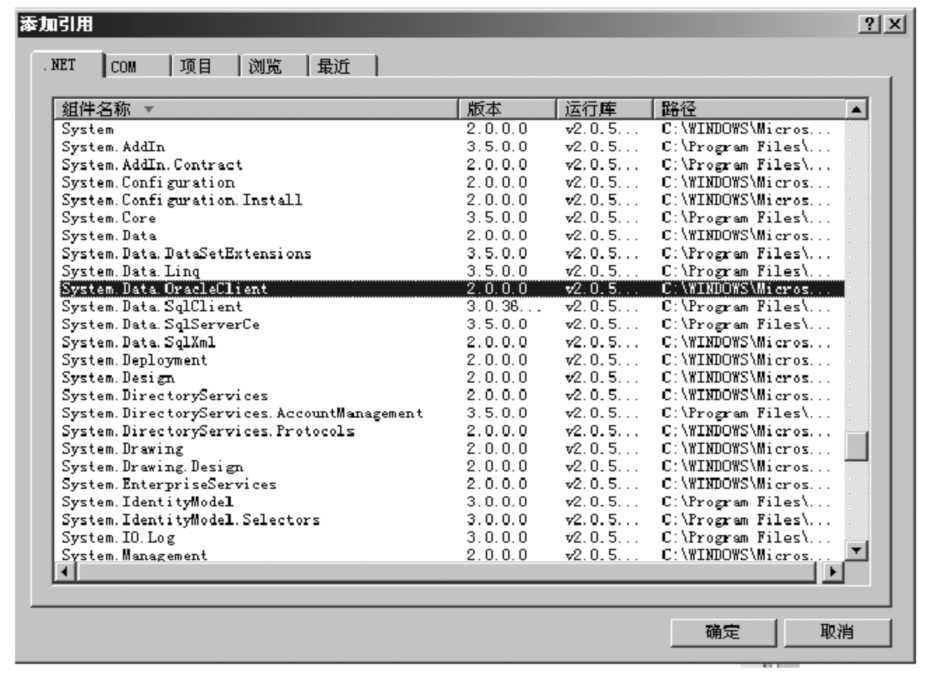
Task: Select the System.DirectoryServices row
Action: coord(452,395)
